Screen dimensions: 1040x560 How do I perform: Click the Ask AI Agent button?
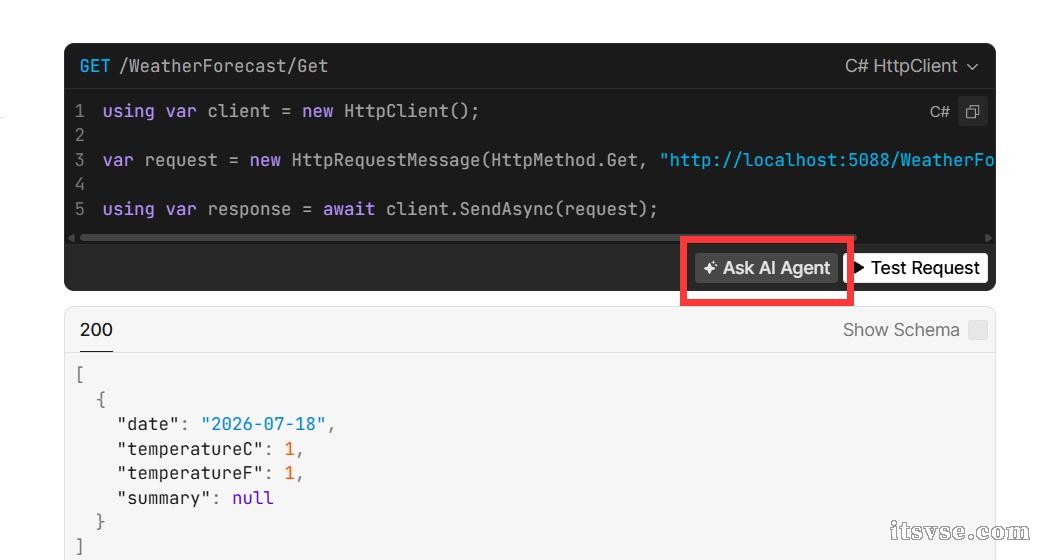pos(767,268)
